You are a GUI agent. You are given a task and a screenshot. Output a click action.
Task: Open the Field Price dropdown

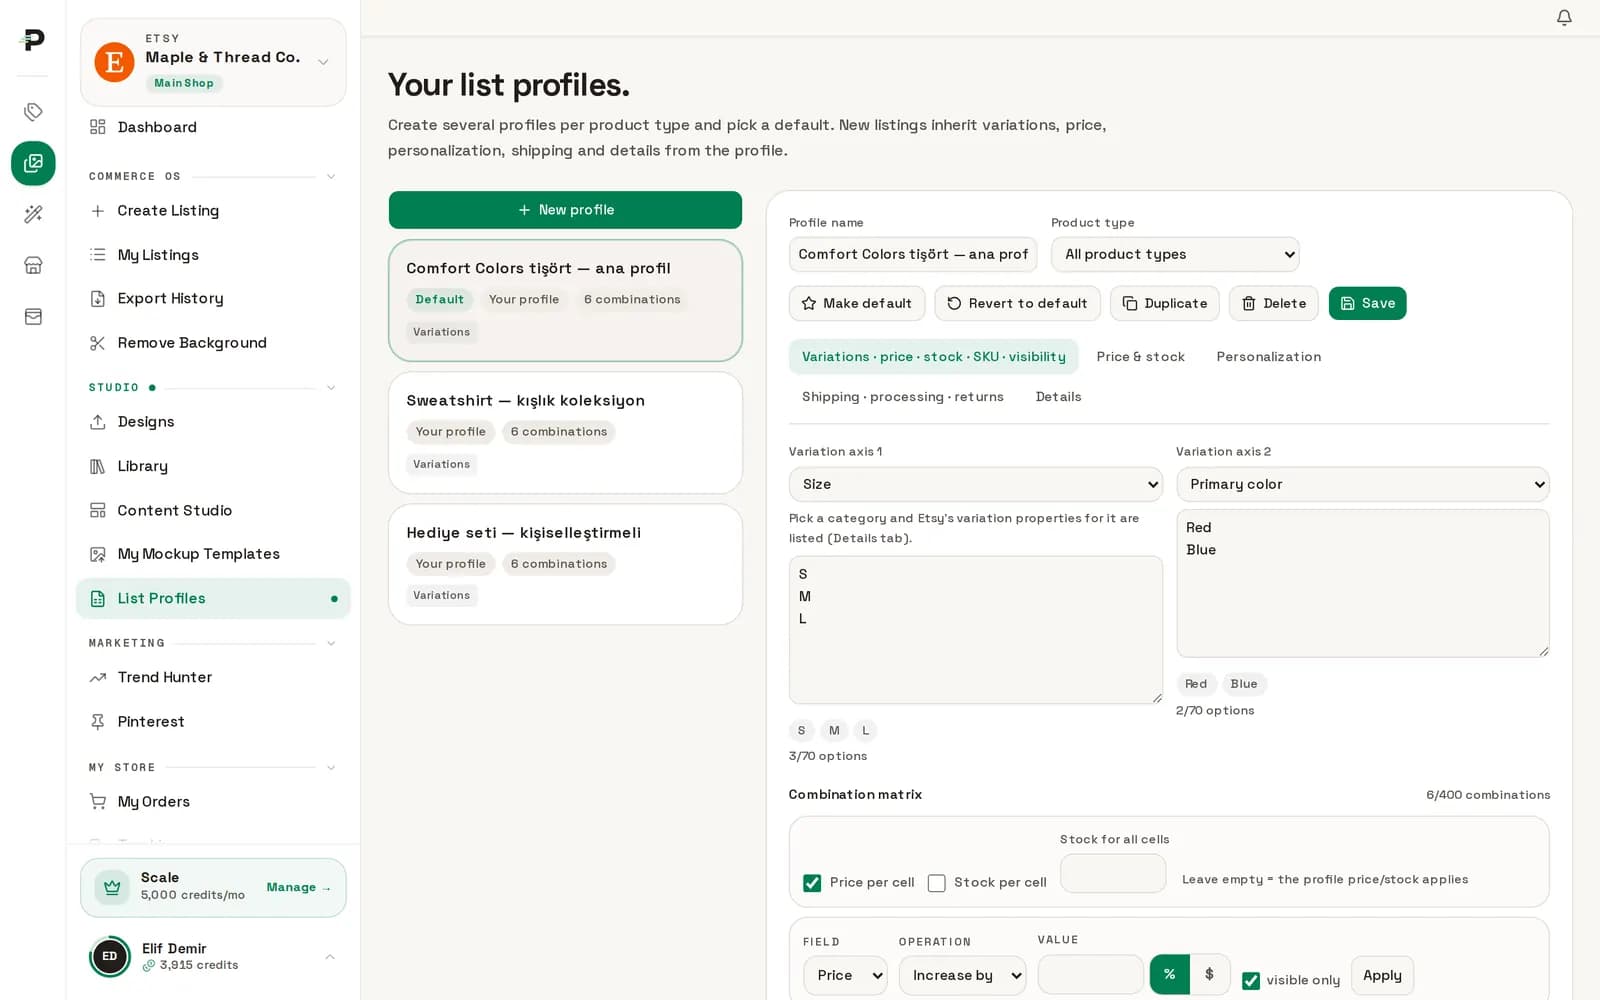(x=845, y=975)
